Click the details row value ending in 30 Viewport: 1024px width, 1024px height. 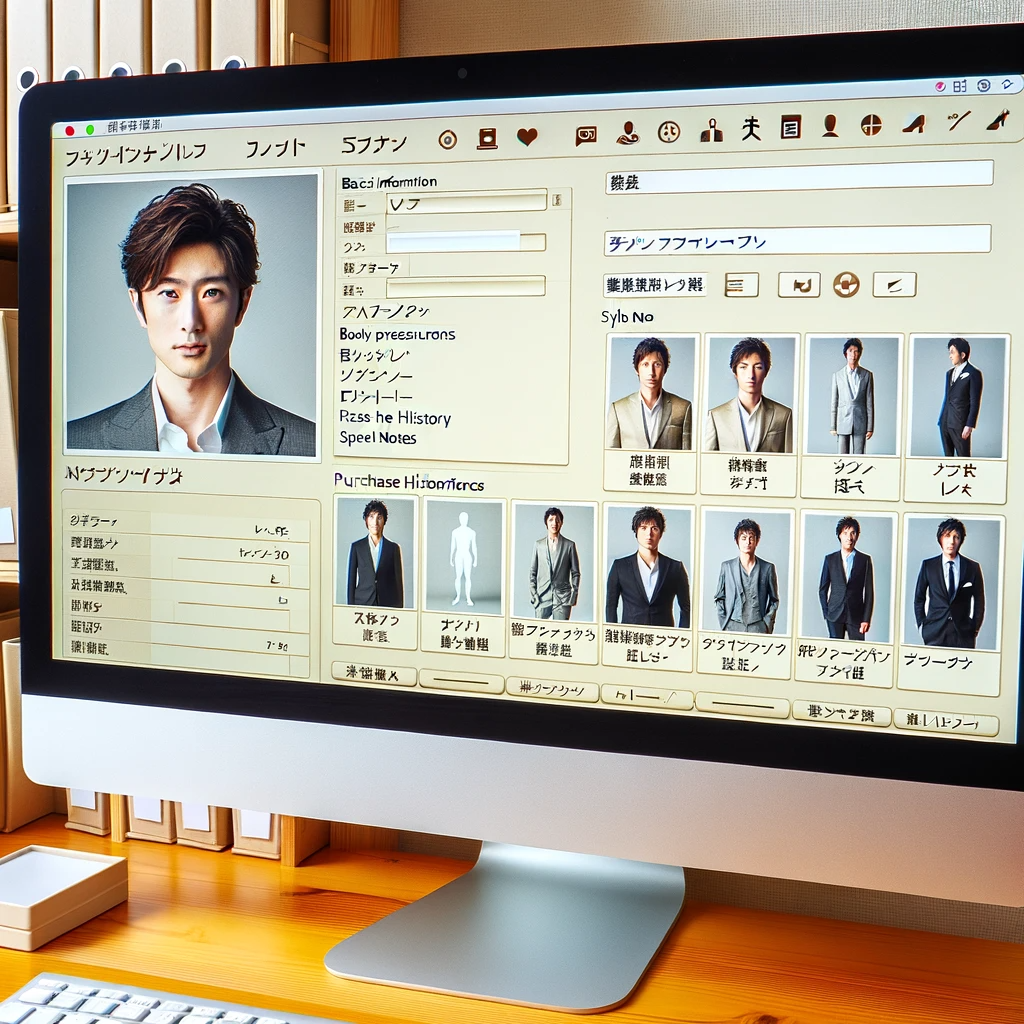(264, 553)
